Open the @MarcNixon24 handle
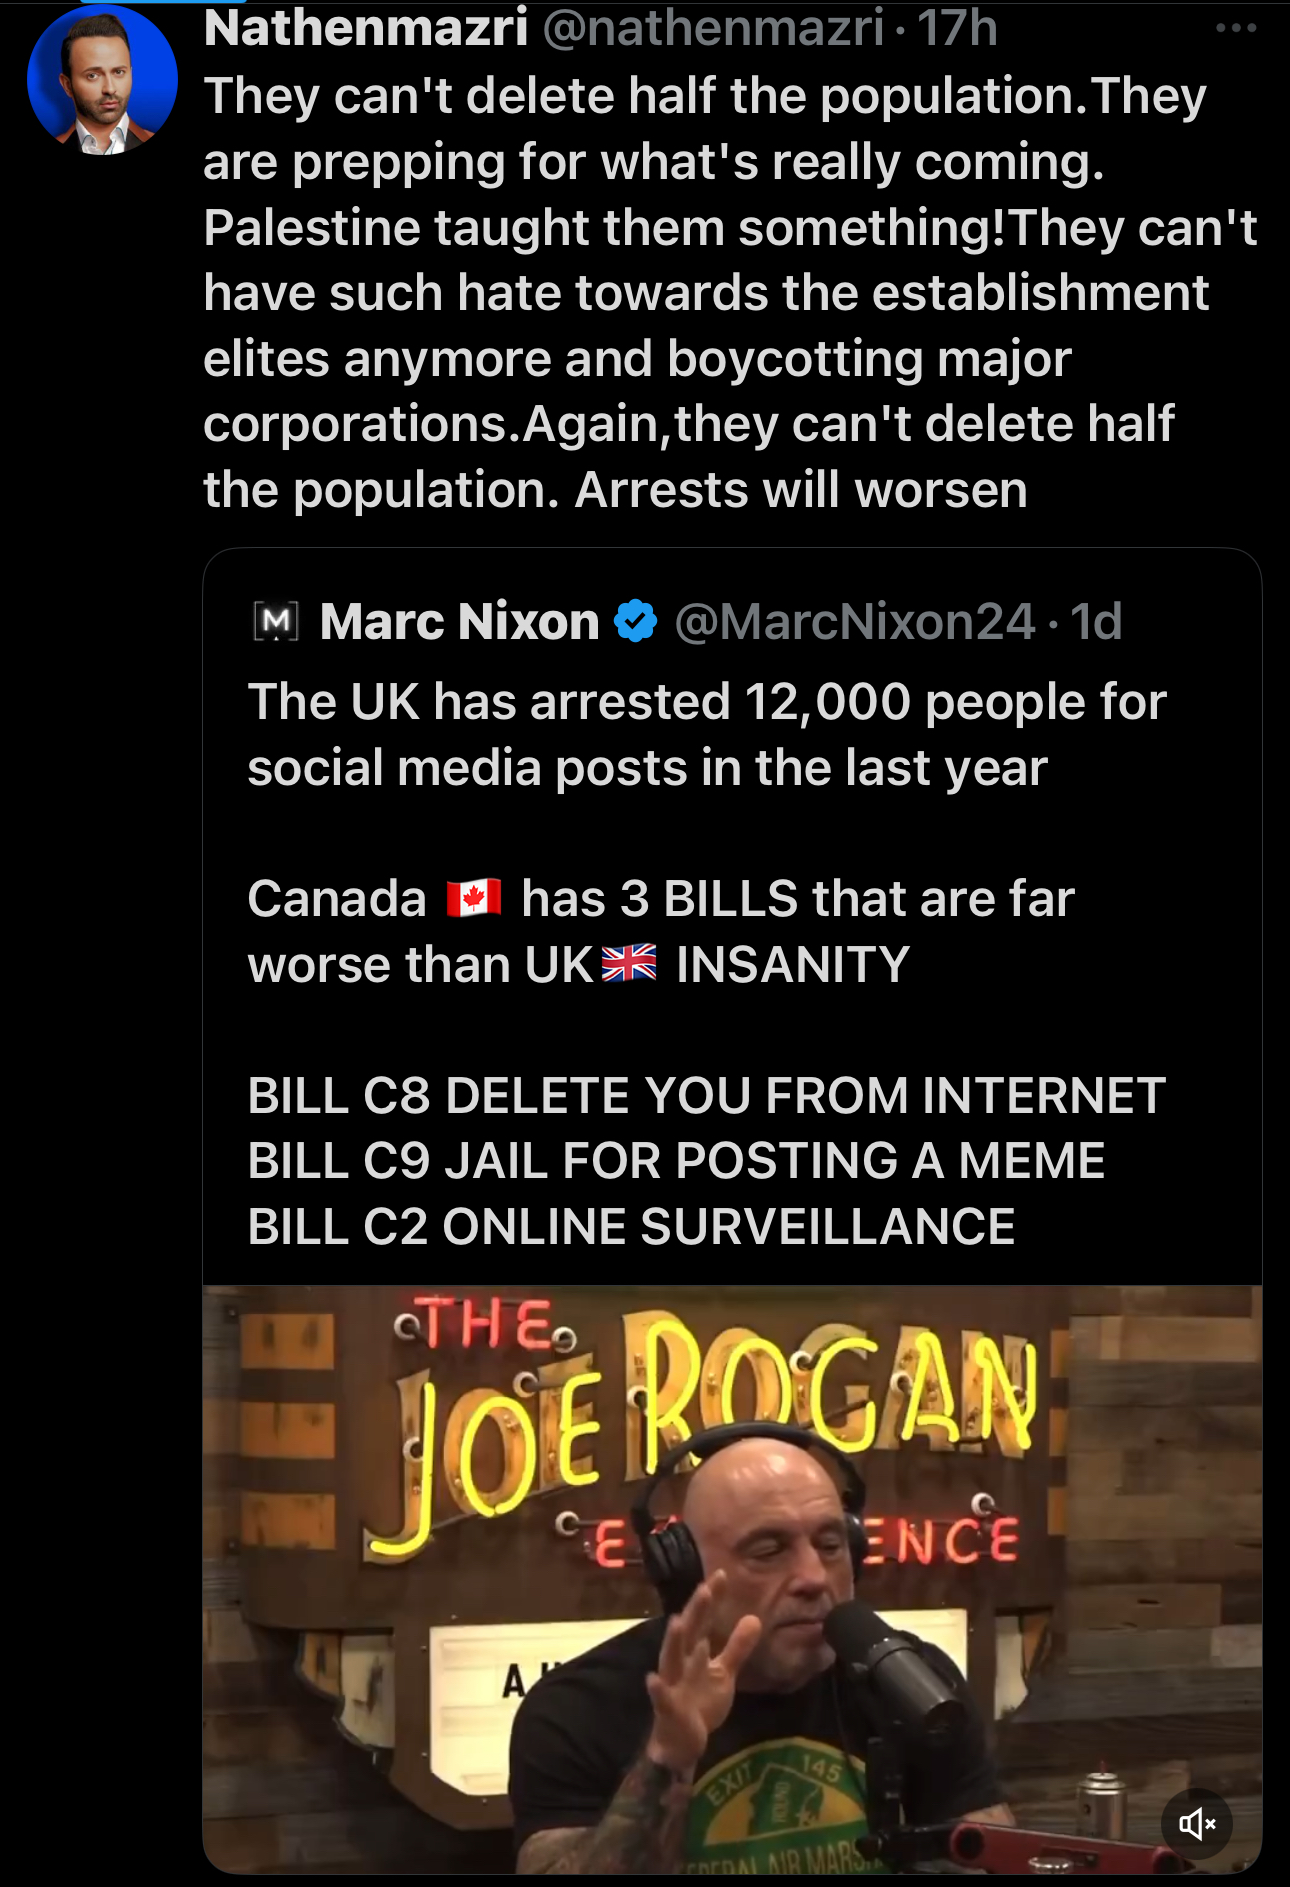Viewport: 1290px width, 1887px height. pyautogui.click(x=854, y=621)
